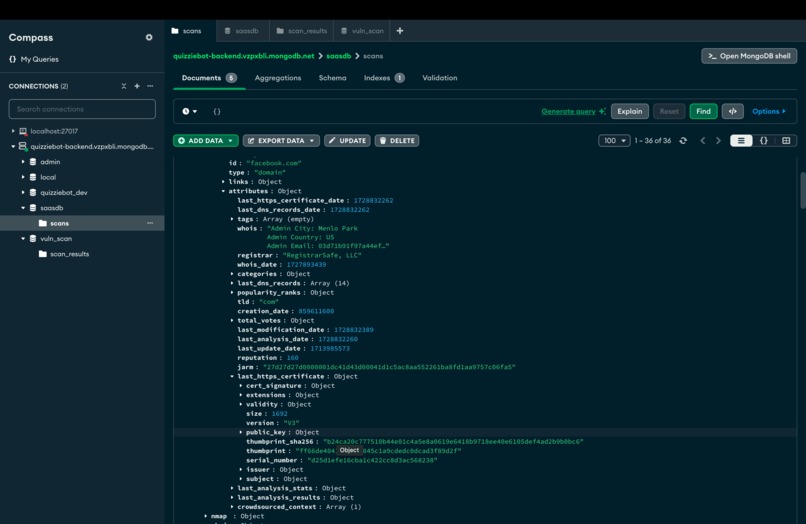
Task: Refresh the document list
Action: click(x=683, y=140)
